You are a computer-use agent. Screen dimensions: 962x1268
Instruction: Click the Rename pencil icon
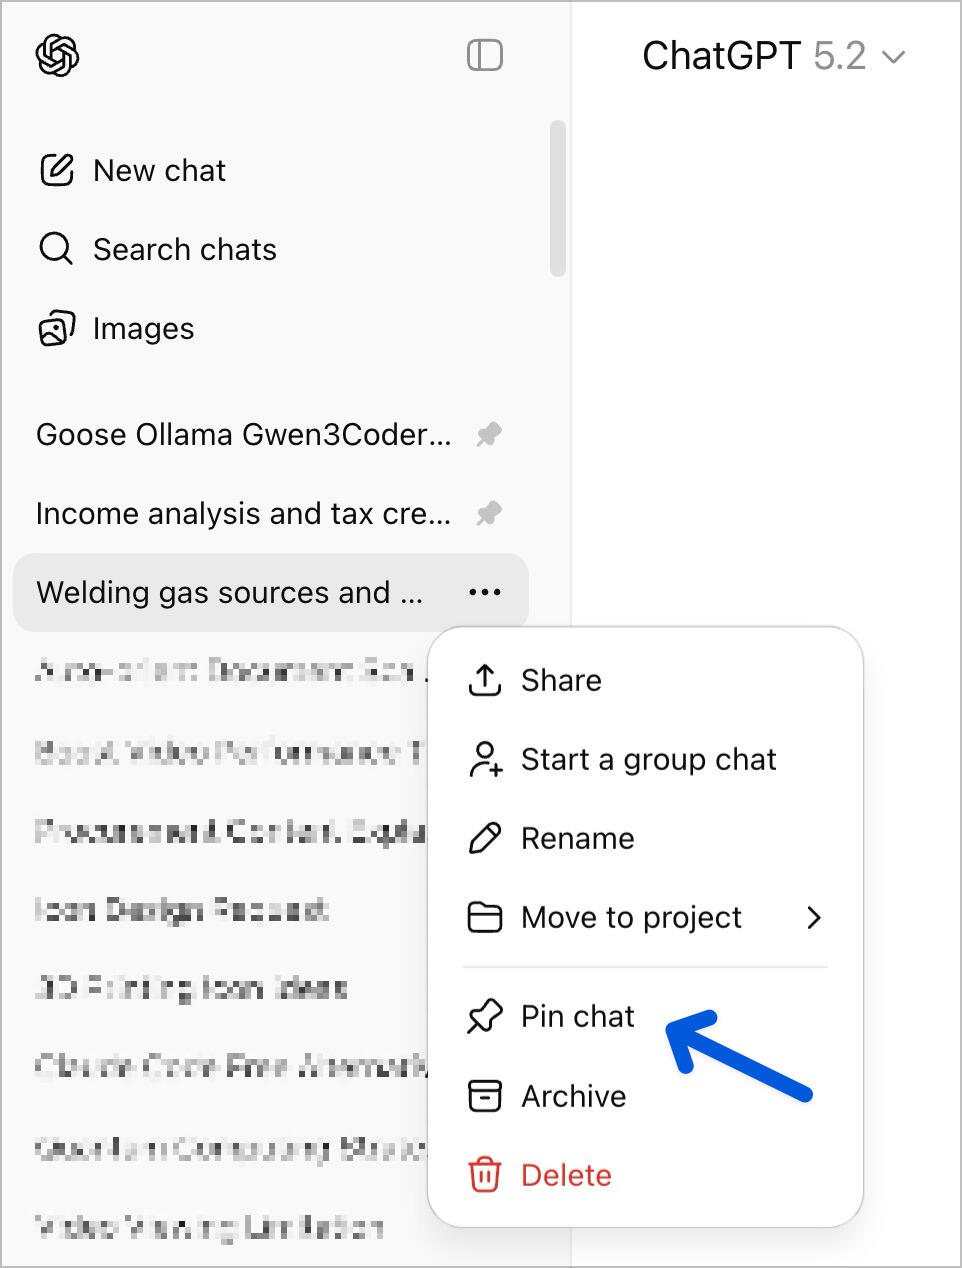(485, 838)
